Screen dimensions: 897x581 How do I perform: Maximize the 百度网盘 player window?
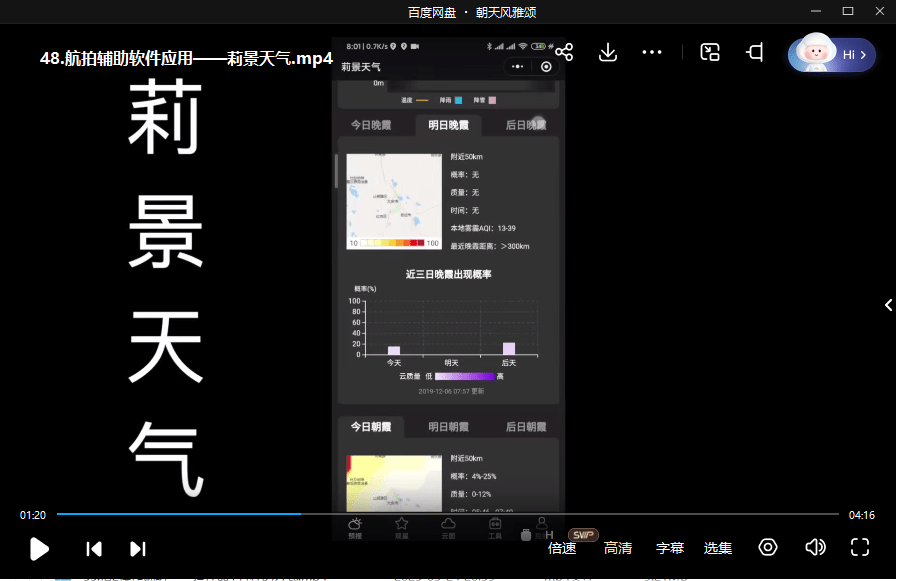point(848,11)
